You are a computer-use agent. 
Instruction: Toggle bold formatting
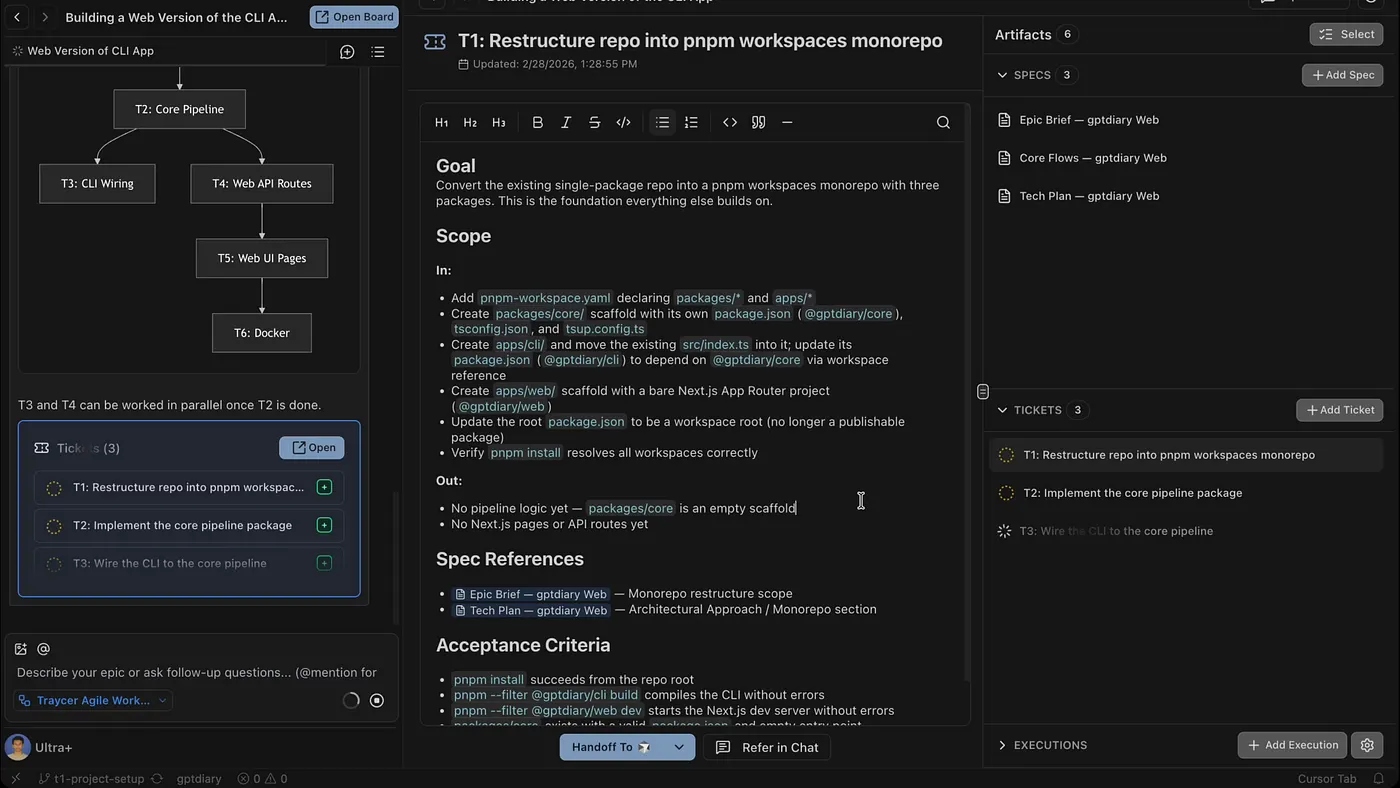537,122
